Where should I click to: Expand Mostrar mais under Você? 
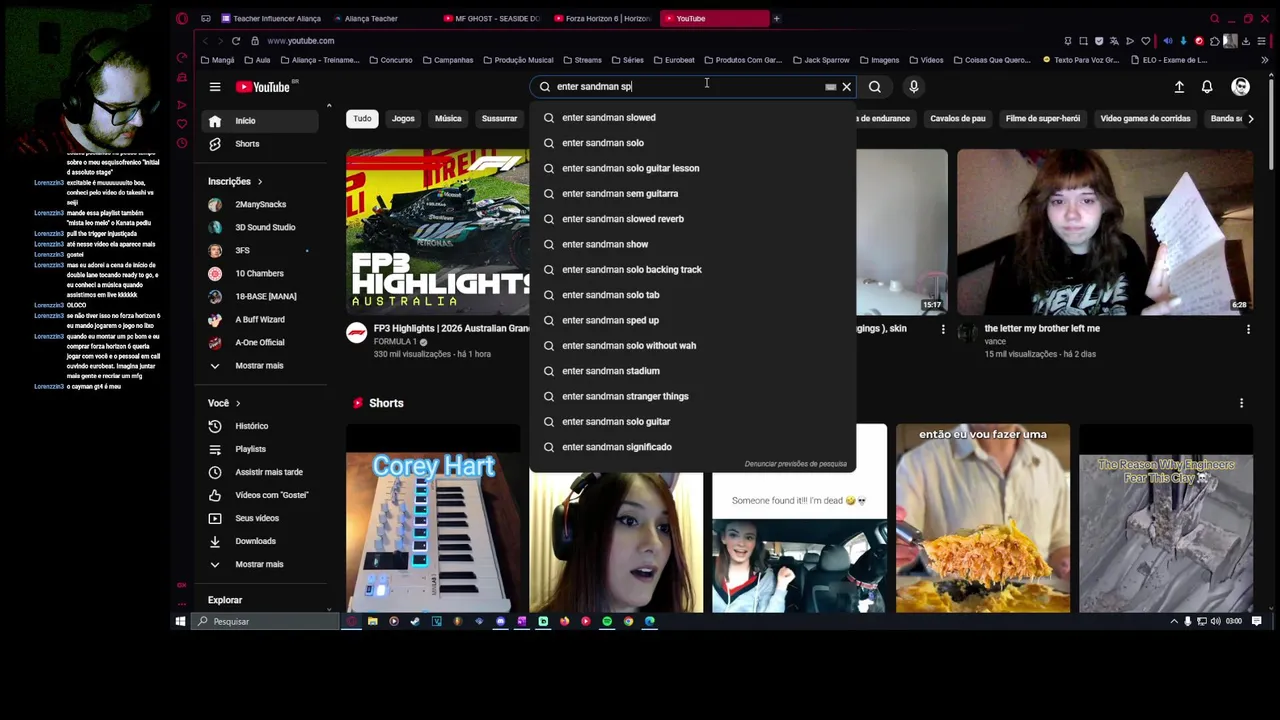tap(262, 564)
